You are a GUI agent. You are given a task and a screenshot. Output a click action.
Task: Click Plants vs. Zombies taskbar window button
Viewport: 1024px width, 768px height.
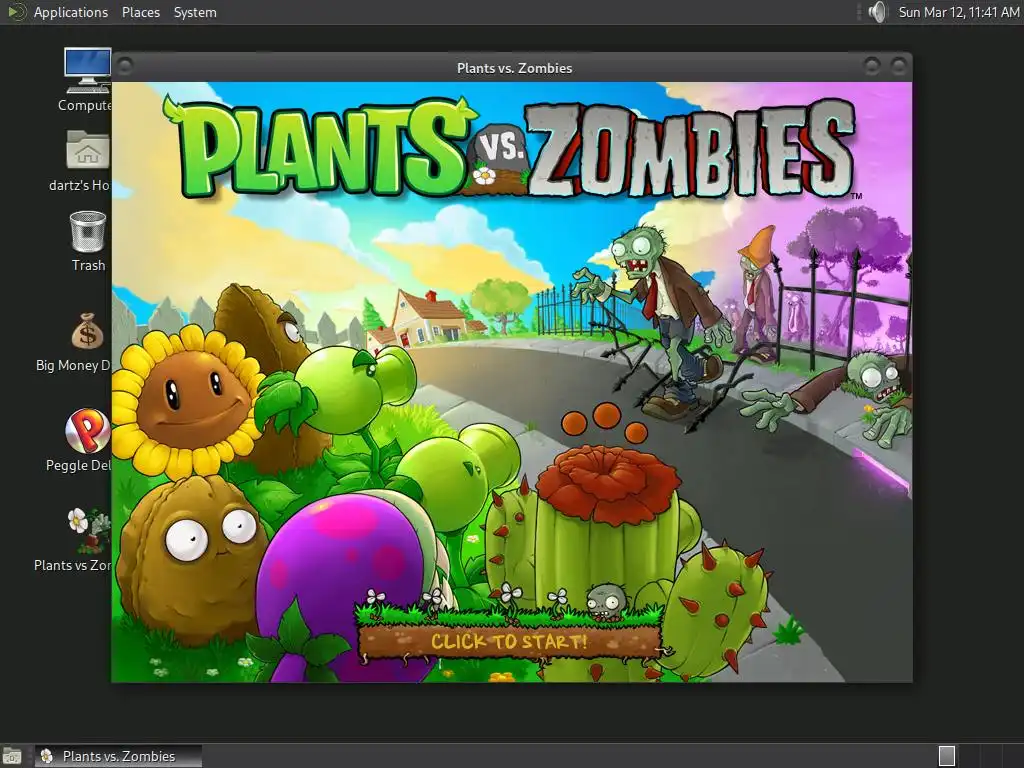tap(118, 756)
